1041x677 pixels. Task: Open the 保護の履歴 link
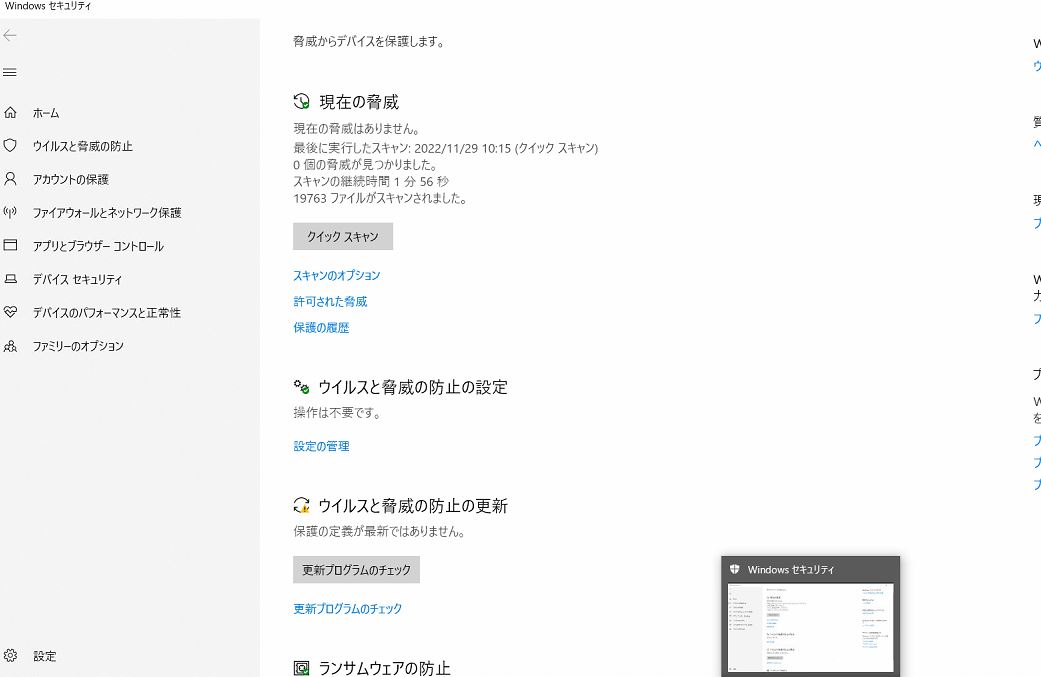321,327
